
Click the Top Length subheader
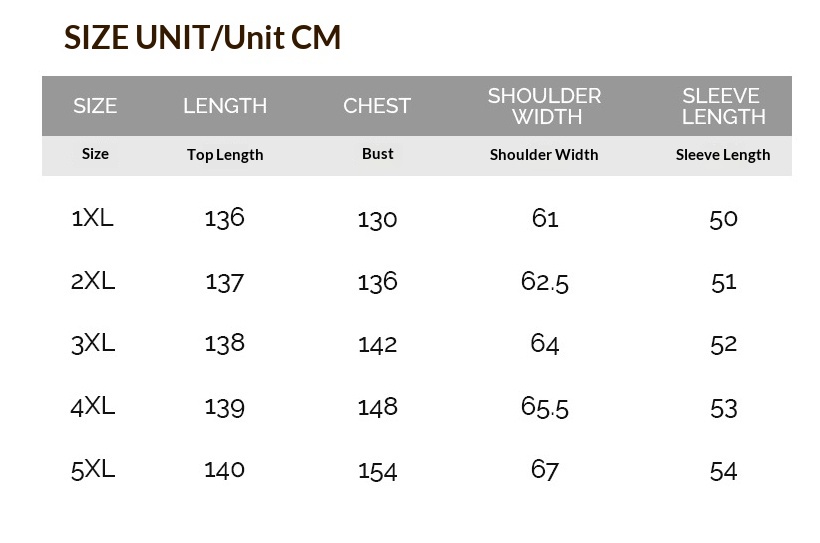click(x=225, y=155)
